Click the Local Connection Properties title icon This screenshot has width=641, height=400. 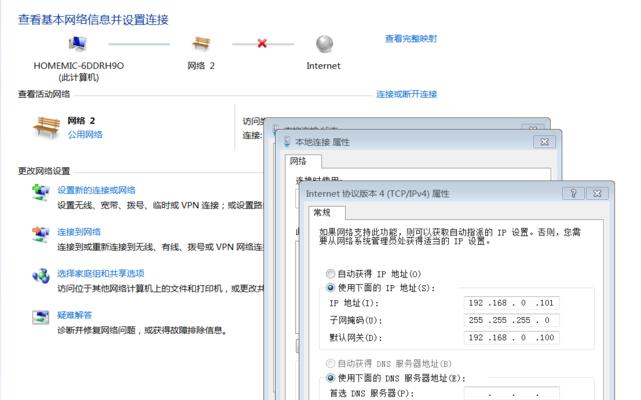[287, 142]
